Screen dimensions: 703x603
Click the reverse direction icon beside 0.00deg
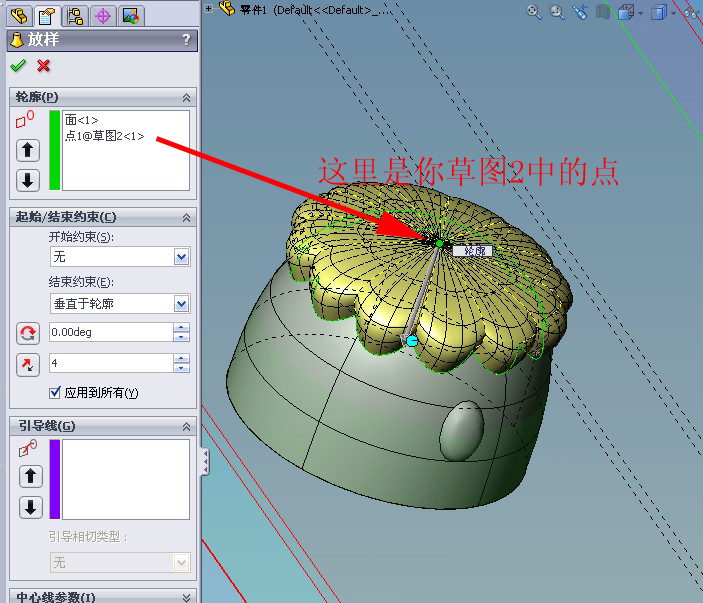pyautogui.click(x=28, y=333)
